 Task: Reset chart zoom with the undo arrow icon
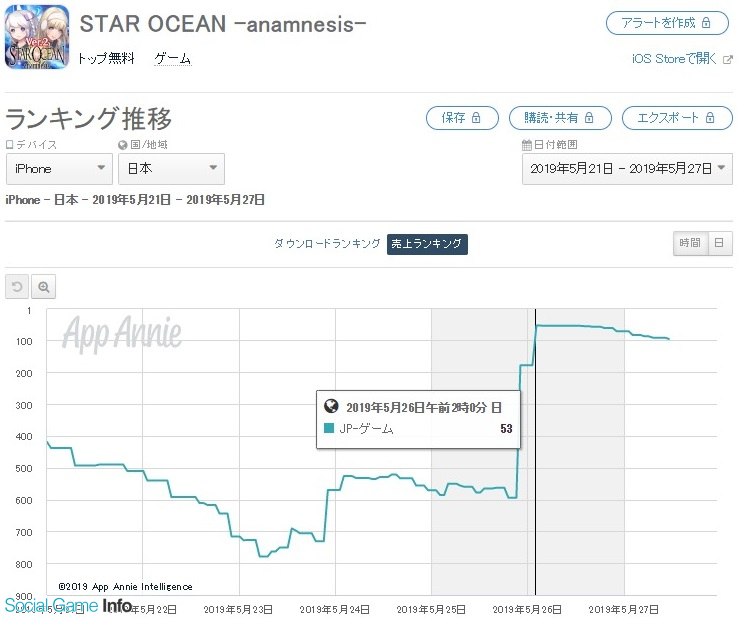[x=17, y=287]
